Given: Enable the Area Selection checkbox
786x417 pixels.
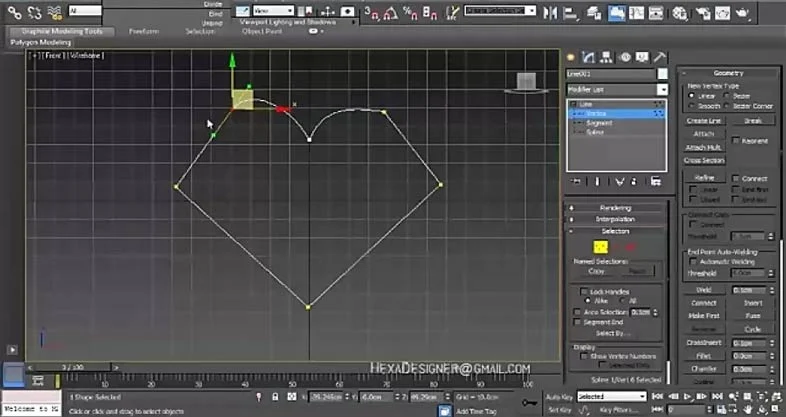Looking at the screenshot, I should [x=577, y=312].
